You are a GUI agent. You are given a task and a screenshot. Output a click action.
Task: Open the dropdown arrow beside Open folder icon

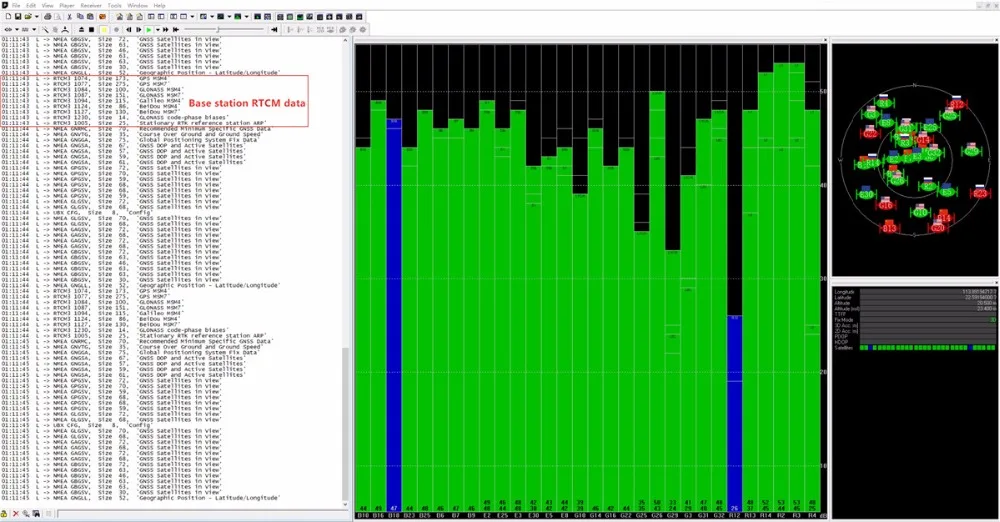[x=36, y=17]
